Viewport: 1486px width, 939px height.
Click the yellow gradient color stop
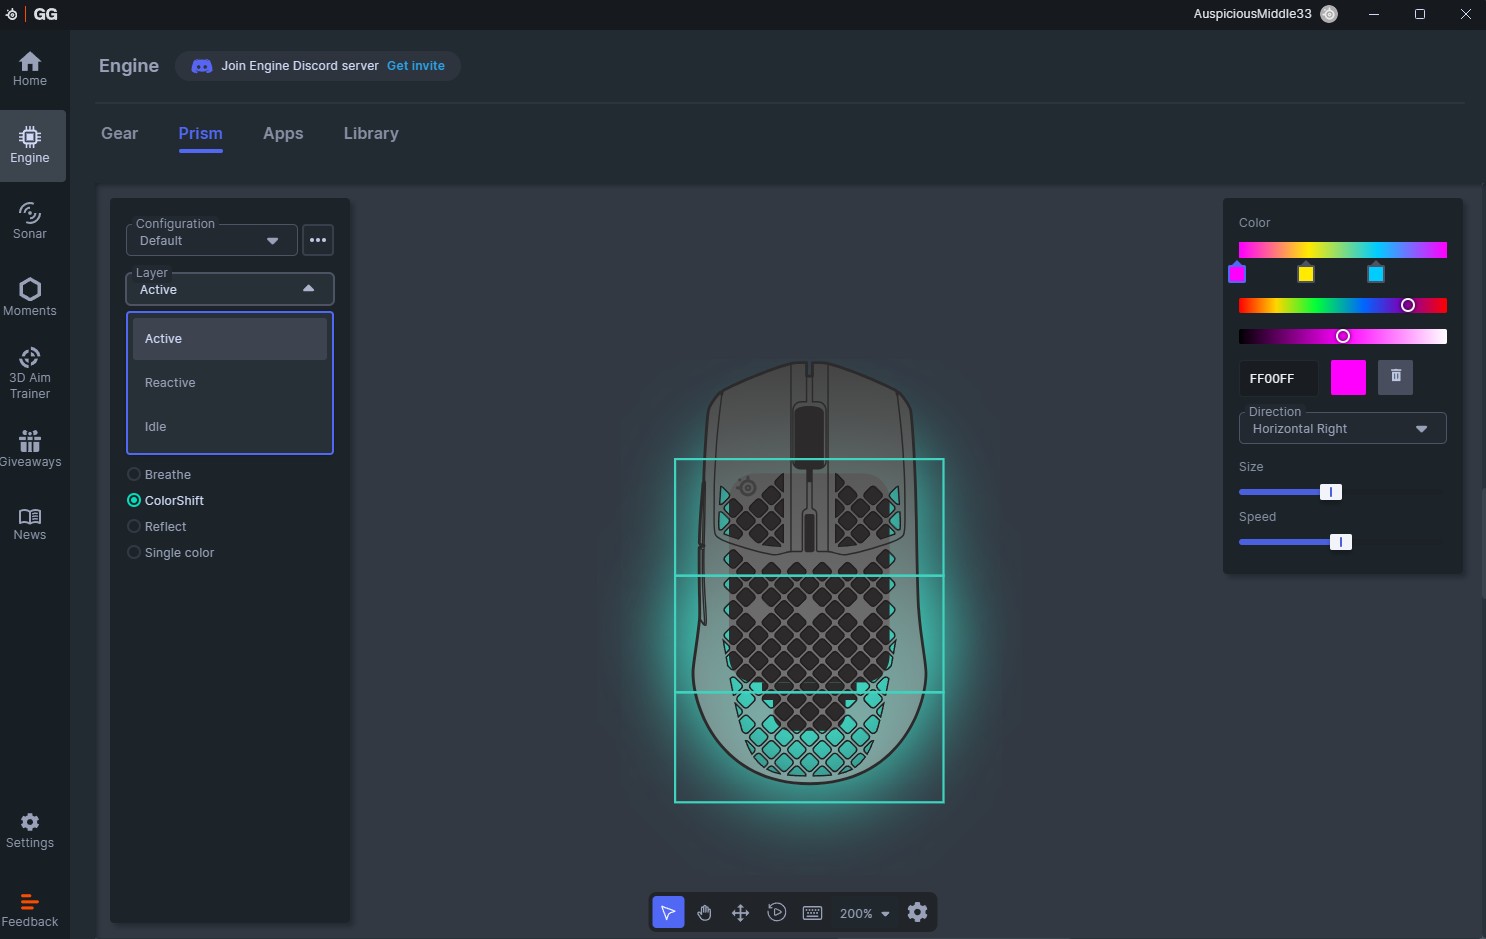1305,273
